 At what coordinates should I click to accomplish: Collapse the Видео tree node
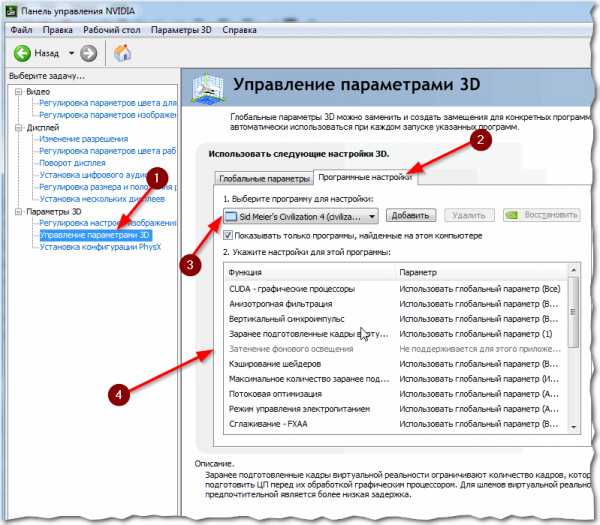pos(18,91)
